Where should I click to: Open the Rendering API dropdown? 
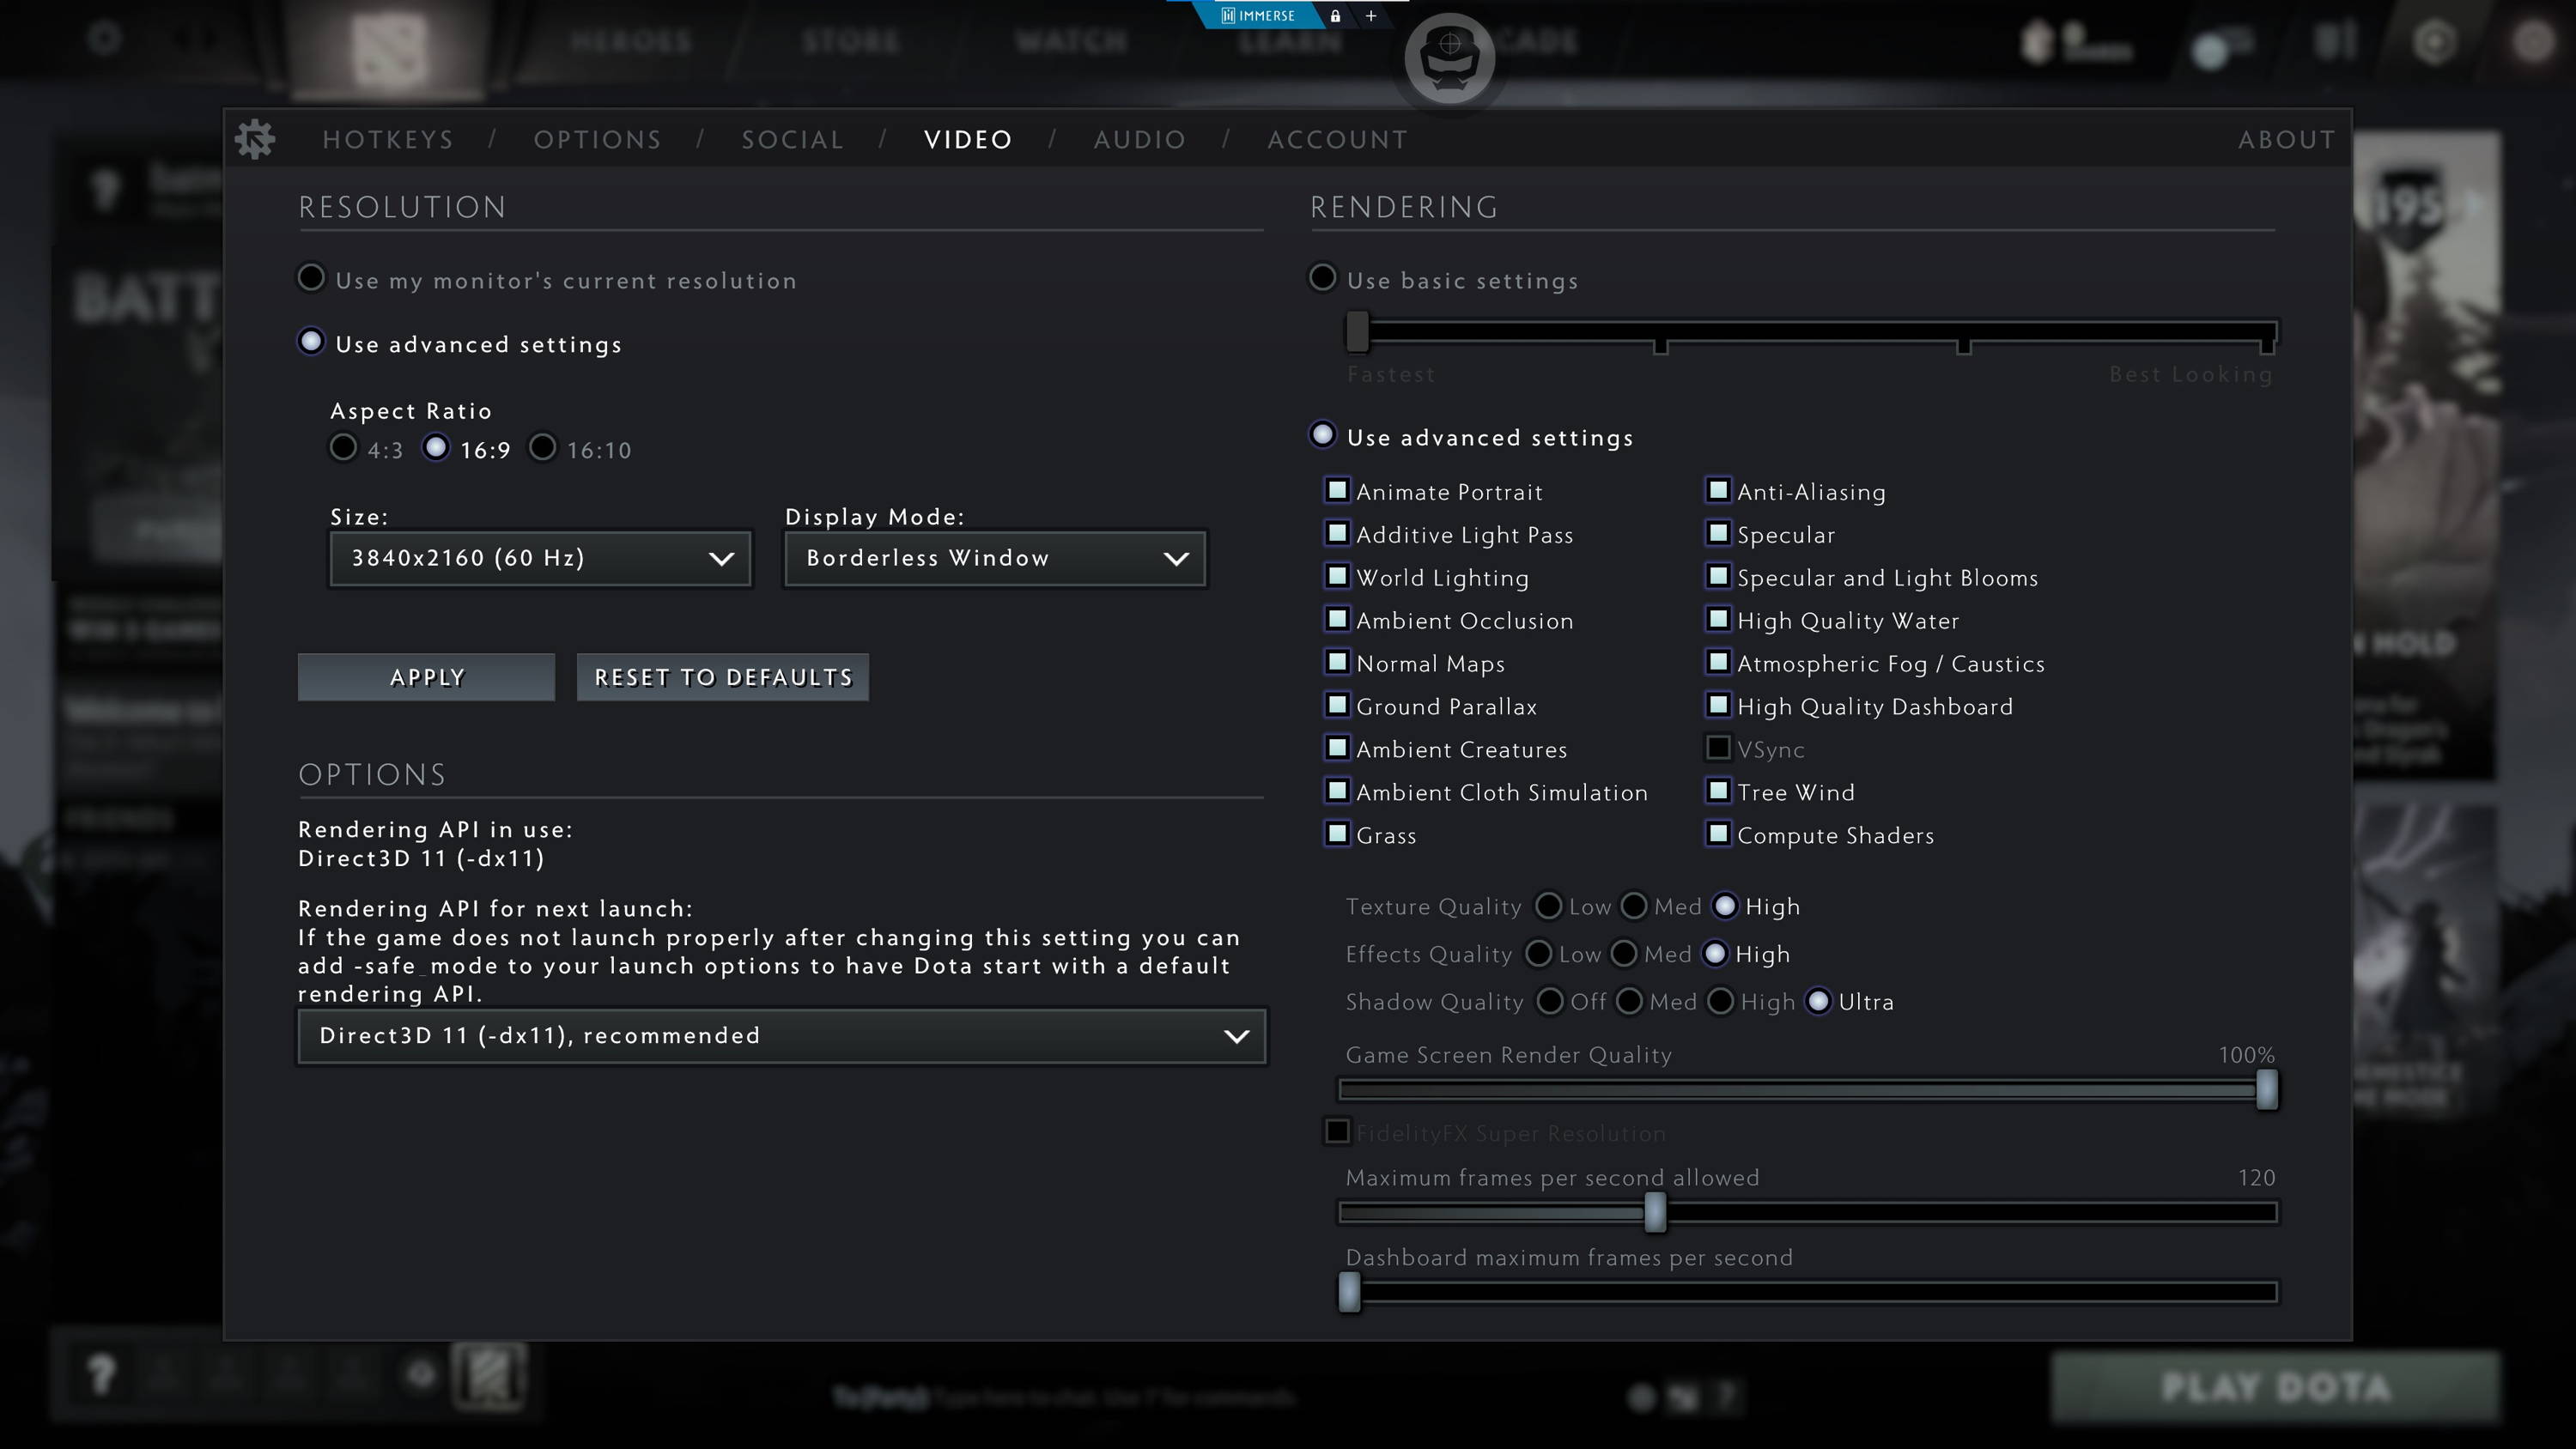[782, 1036]
